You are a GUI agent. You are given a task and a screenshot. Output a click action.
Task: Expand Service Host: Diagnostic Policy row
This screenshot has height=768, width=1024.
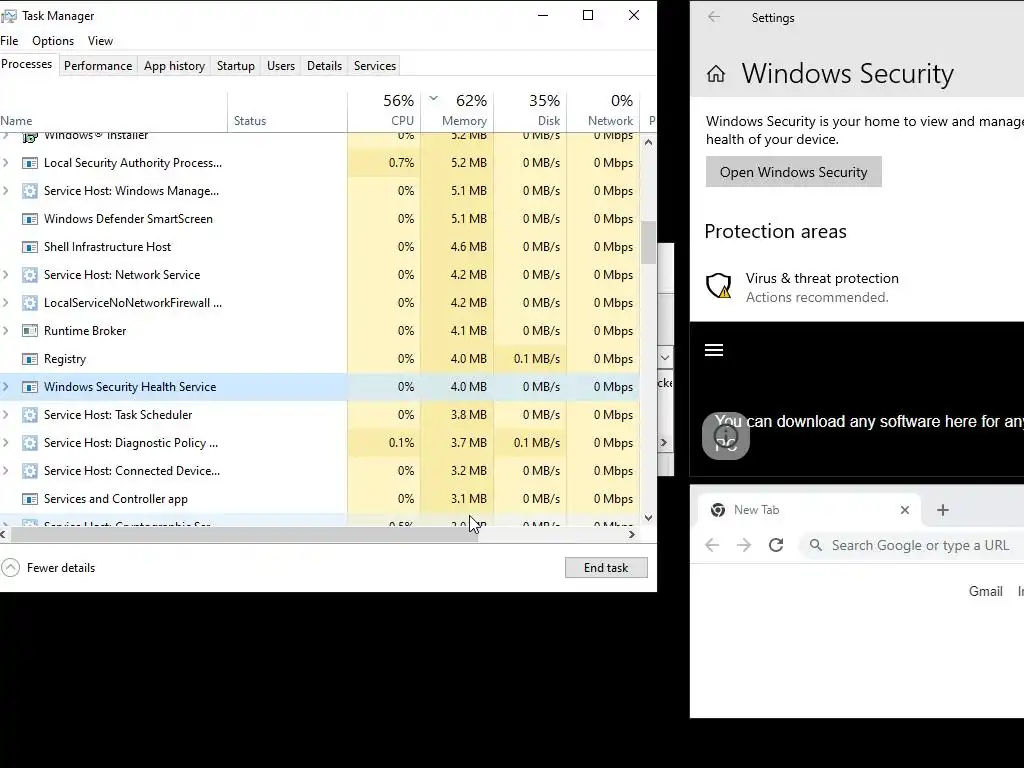(x=6, y=443)
